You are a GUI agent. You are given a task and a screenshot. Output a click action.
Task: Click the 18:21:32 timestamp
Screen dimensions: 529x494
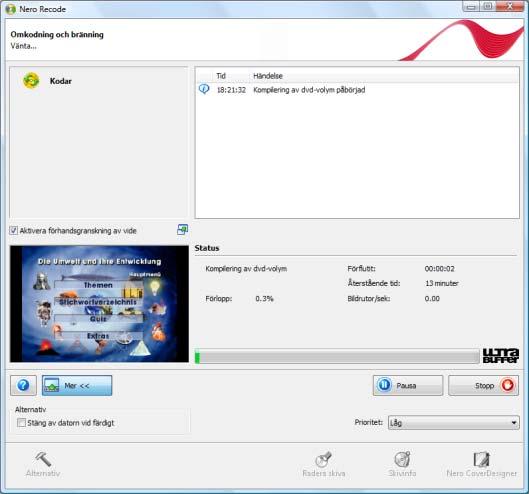(231, 90)
